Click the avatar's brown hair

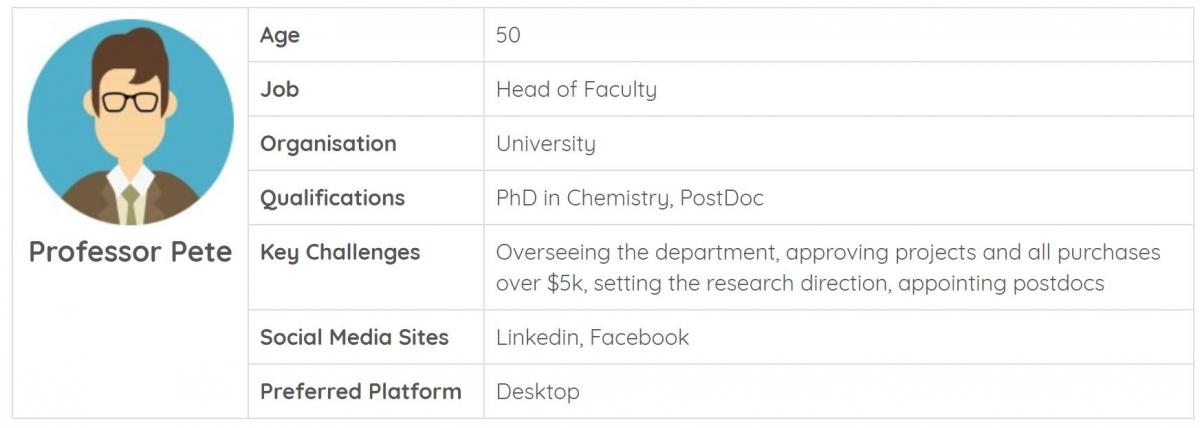click(x=130, y=60)
